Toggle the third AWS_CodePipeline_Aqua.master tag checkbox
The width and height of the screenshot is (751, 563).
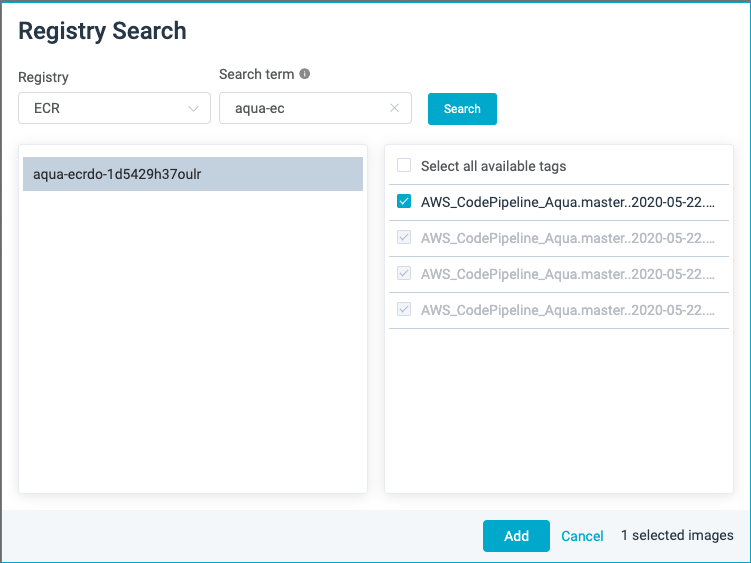(404, 273)
